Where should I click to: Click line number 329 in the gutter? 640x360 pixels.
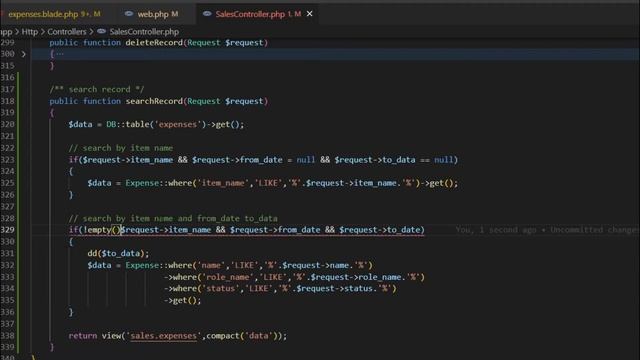7,230
